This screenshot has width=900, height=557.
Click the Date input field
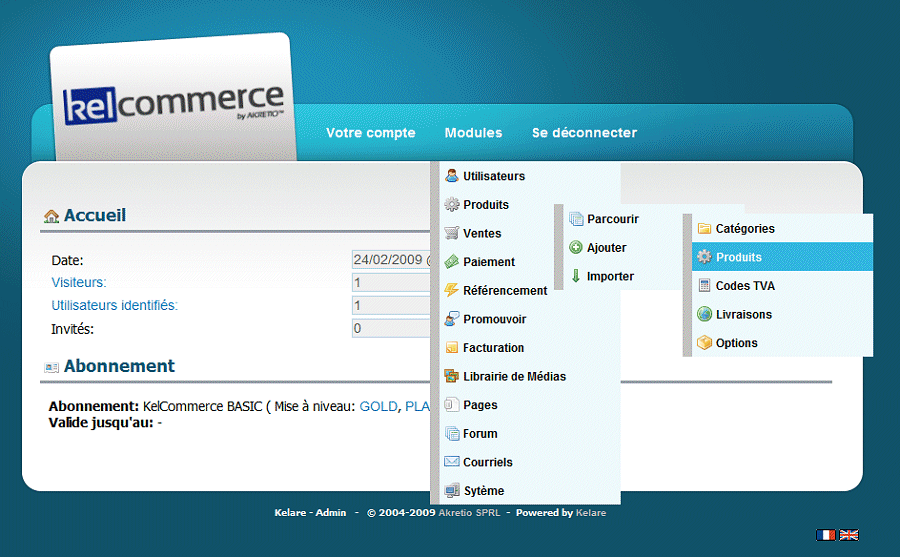point(392,260)
